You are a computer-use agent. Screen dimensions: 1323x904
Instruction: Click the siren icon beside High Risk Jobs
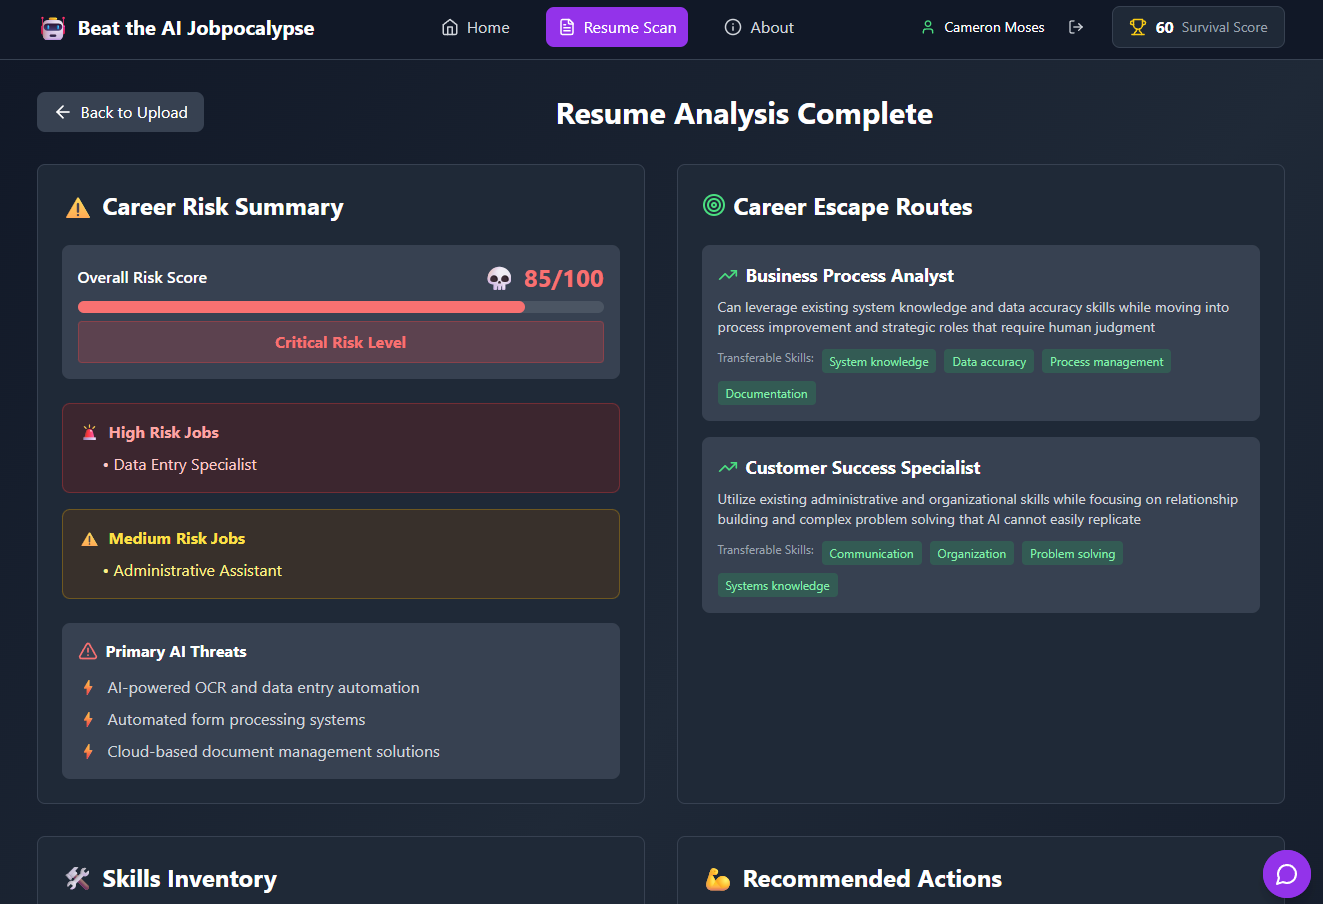[90, 433]
